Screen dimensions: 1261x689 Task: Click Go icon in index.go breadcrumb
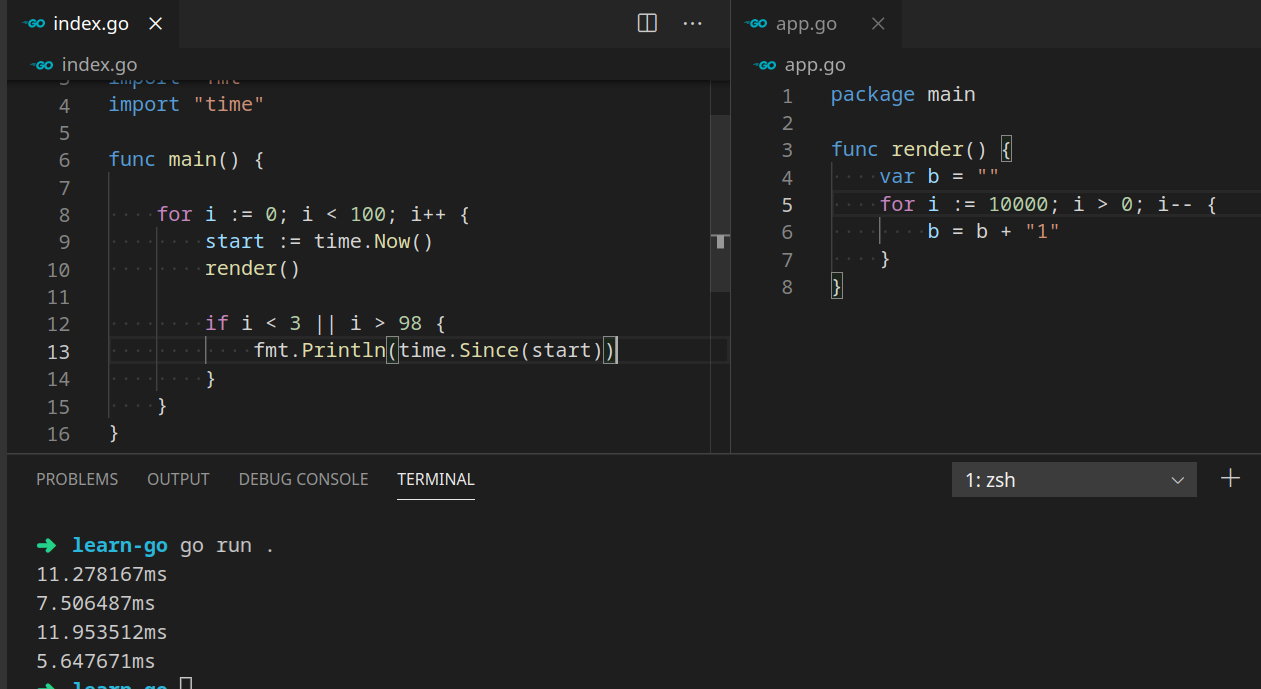(42, 65)
